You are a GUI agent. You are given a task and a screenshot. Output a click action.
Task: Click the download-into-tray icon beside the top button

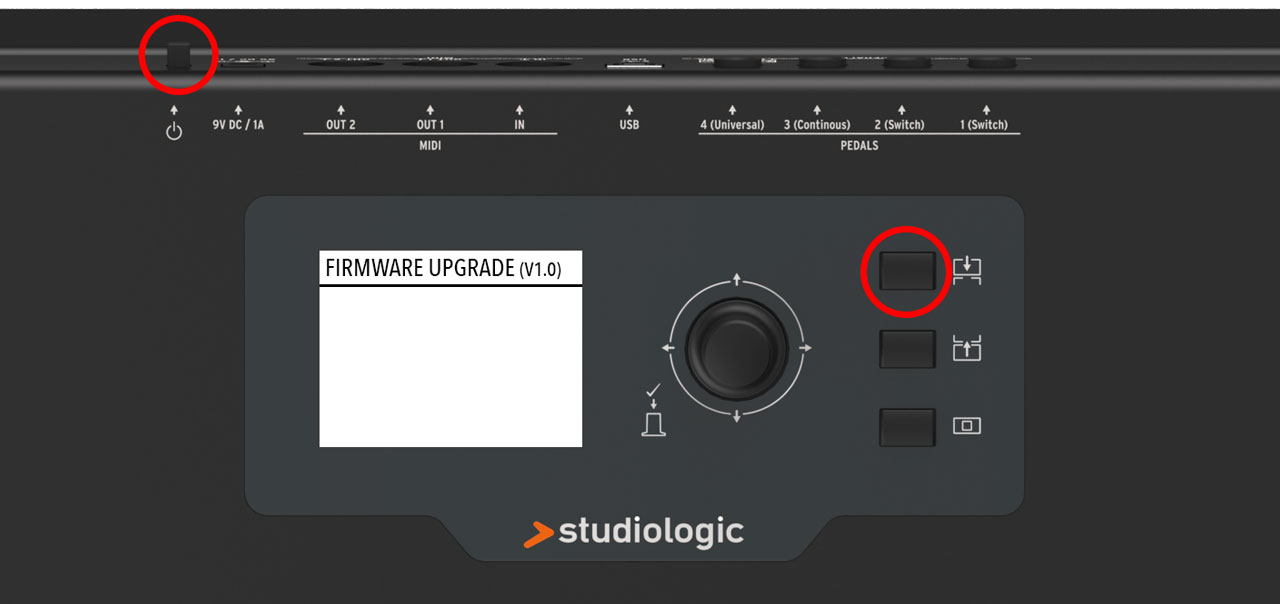tap(967, 271)
